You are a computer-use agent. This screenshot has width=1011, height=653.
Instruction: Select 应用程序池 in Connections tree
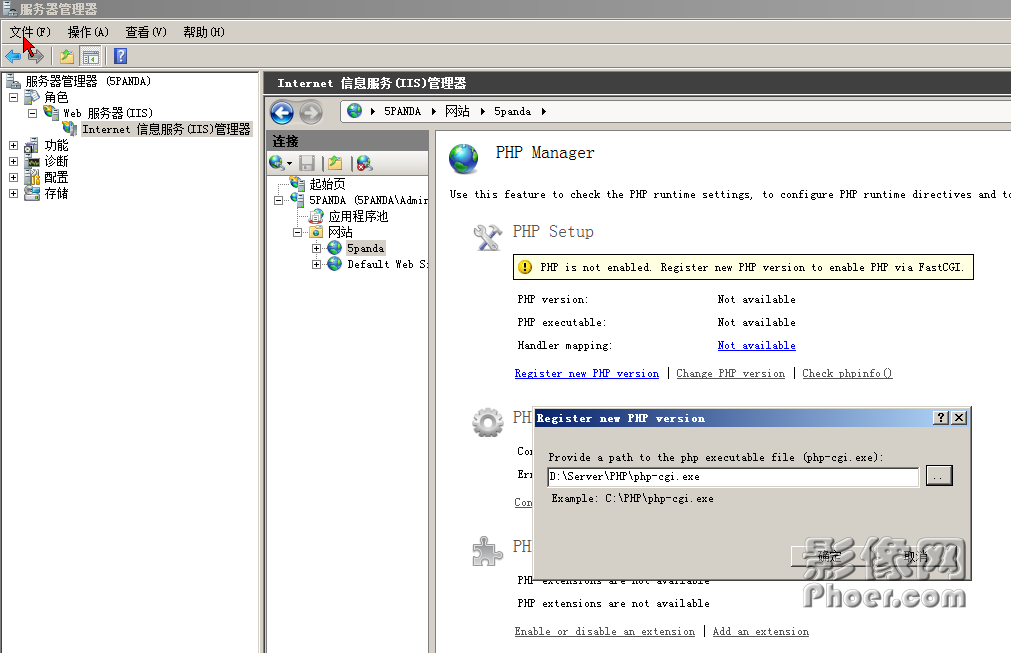(358, 217)
